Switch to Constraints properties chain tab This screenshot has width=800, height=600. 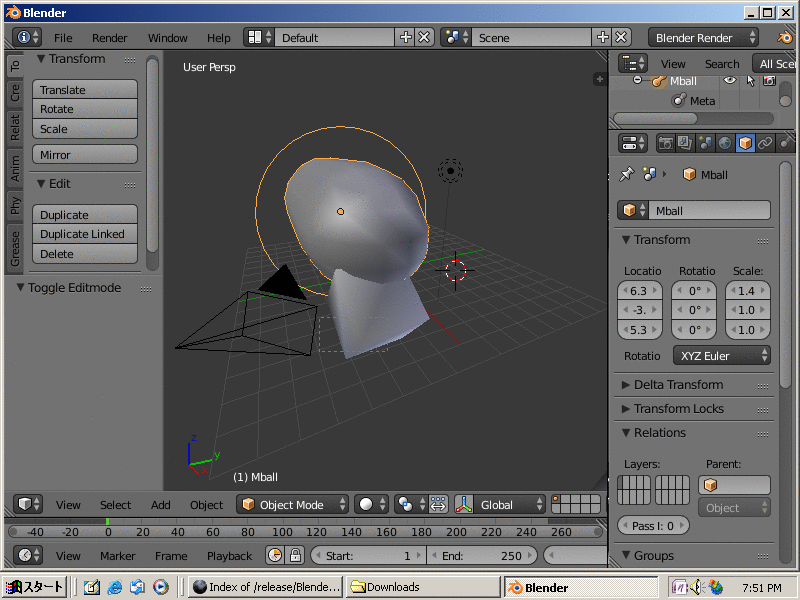[x=764, y=143]
